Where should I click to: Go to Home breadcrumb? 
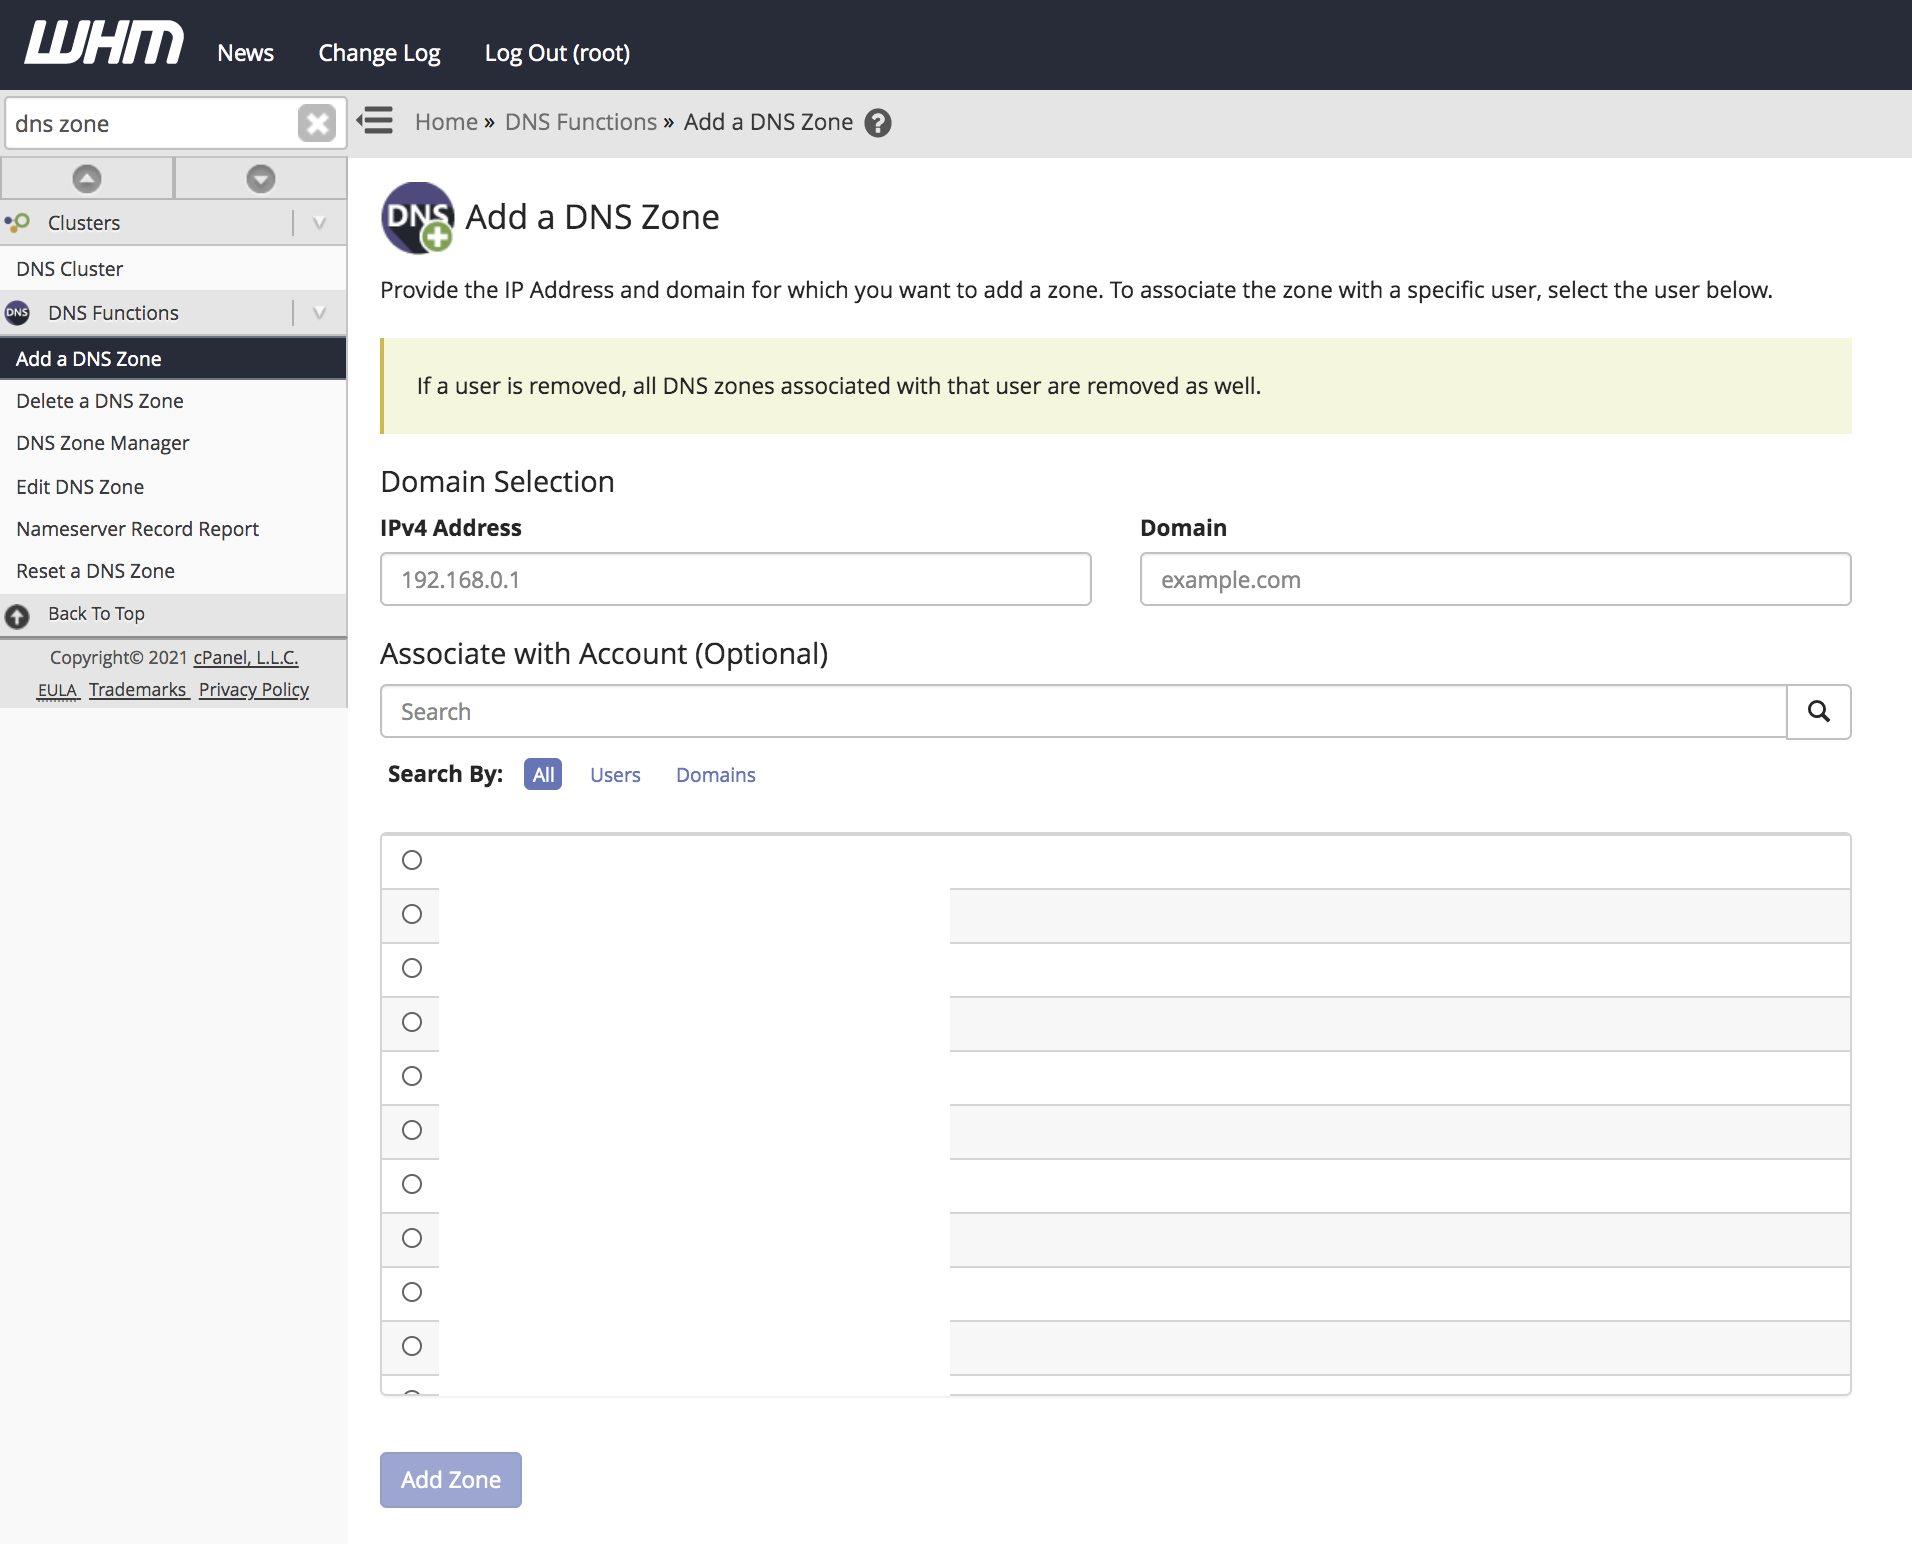(x=446, y=122)
